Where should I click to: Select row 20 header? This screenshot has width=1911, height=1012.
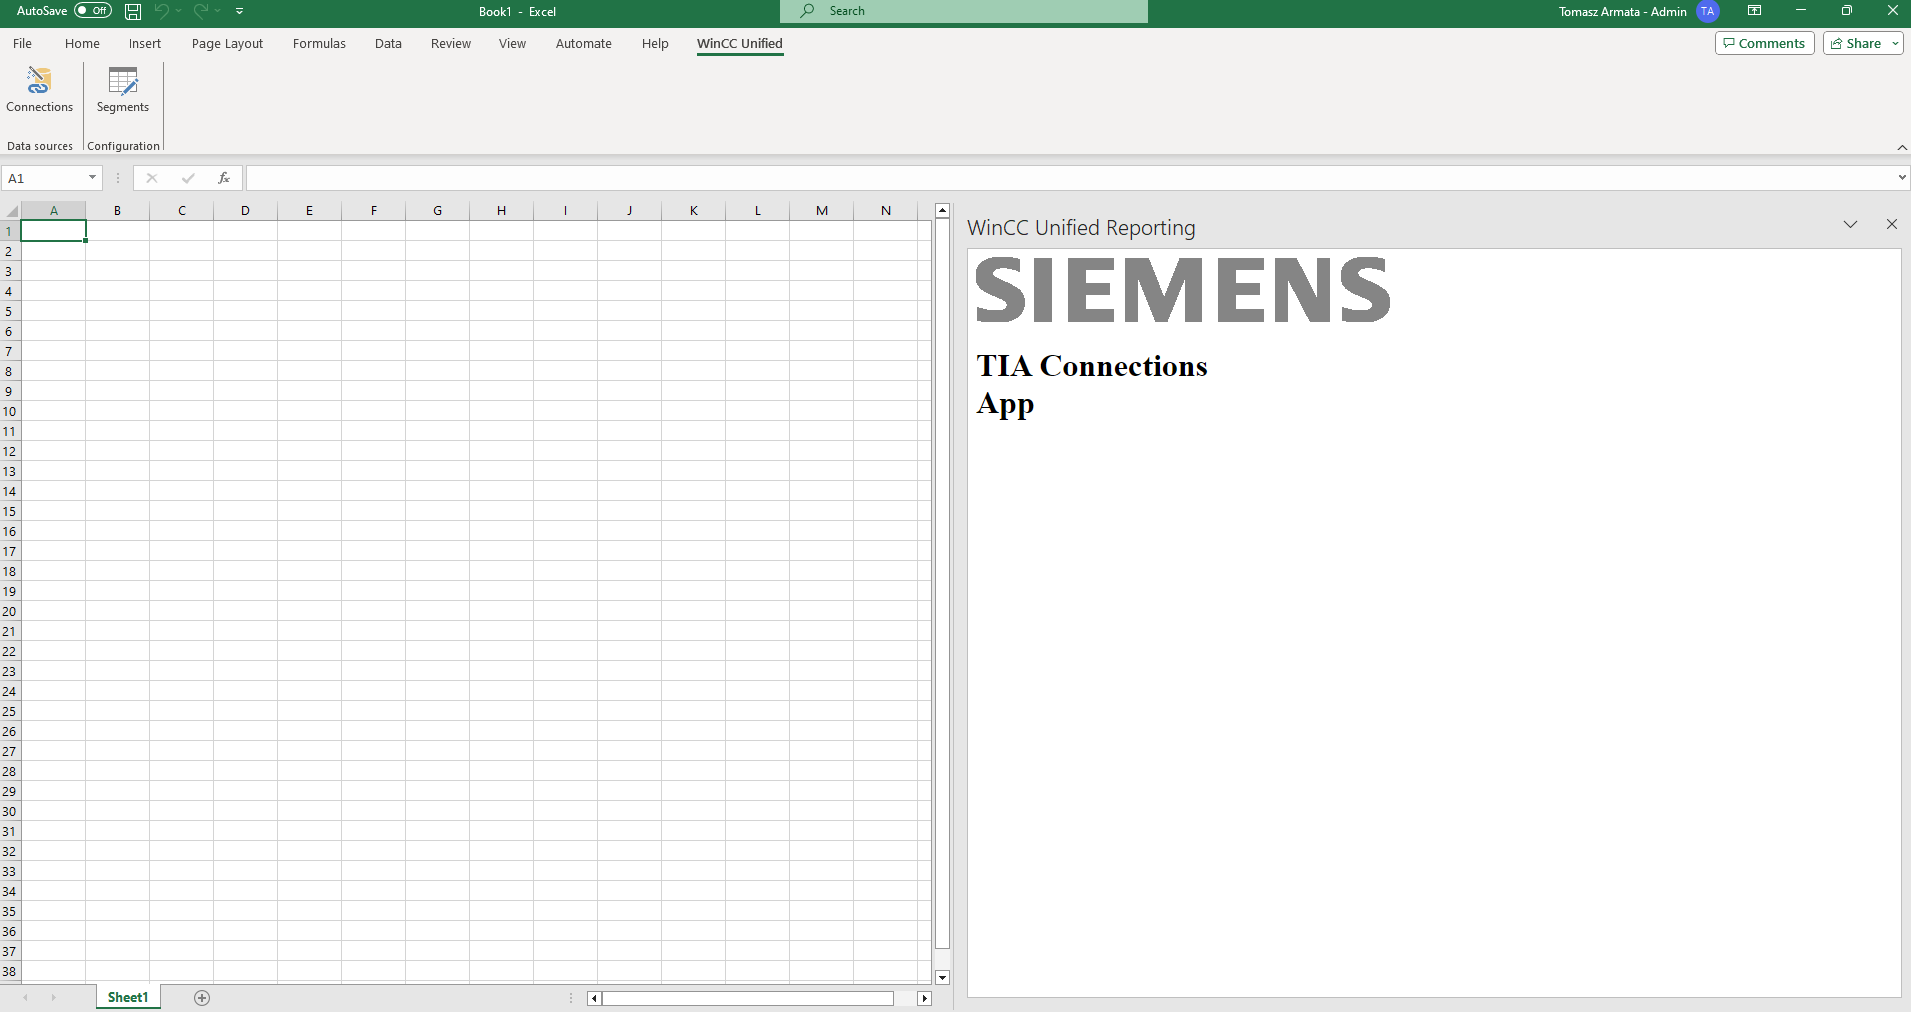coord(9,611)
